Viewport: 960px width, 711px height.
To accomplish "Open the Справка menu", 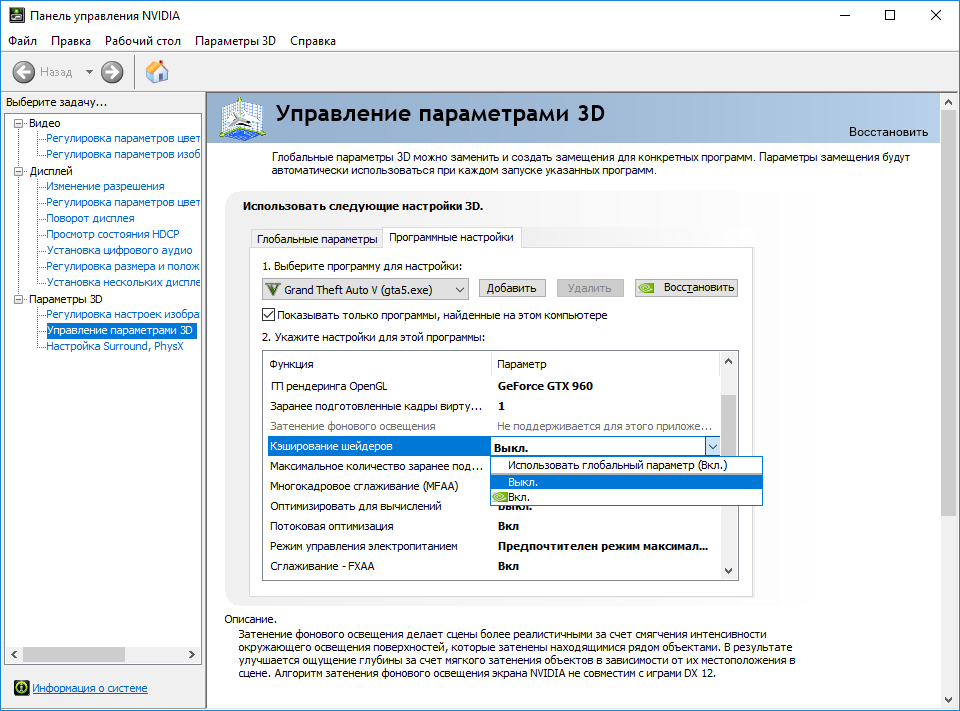I will click(x=313, y=41).
